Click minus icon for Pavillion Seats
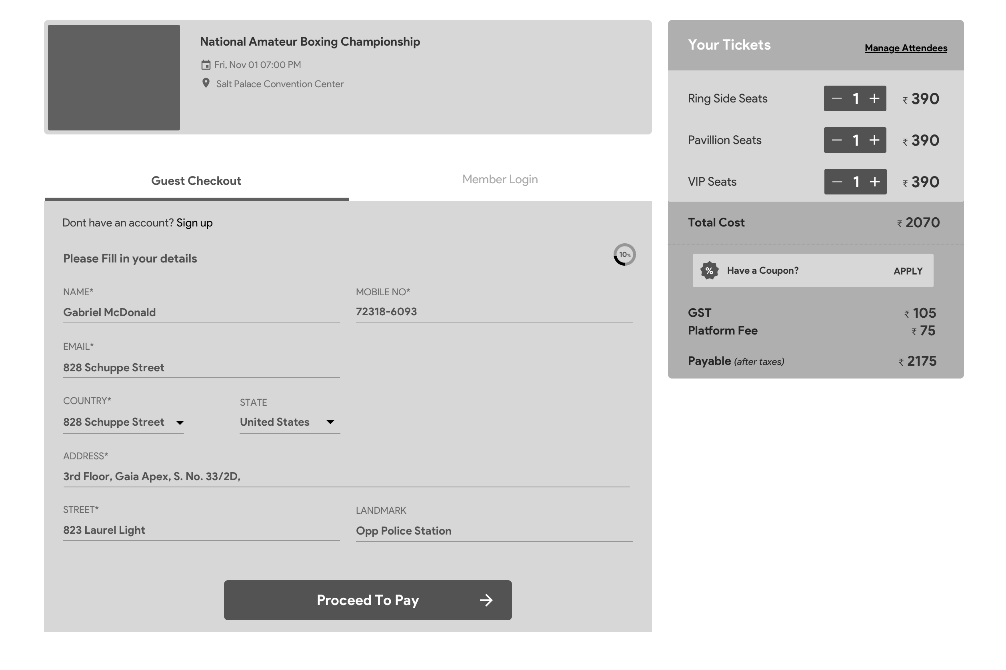This screenshot has height=670, width=1006. [x=837, y=140]
